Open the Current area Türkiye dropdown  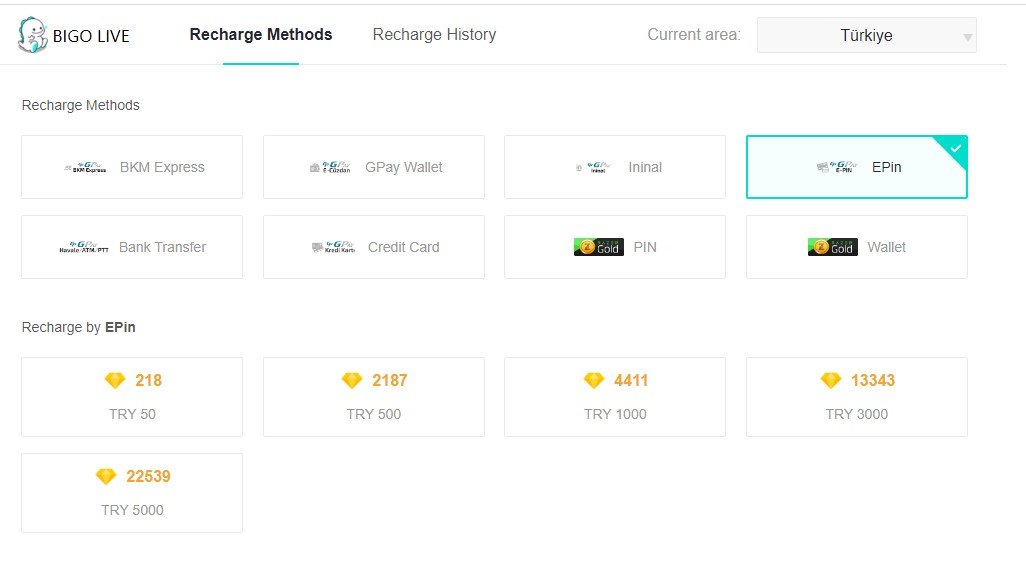click(866, 35)
